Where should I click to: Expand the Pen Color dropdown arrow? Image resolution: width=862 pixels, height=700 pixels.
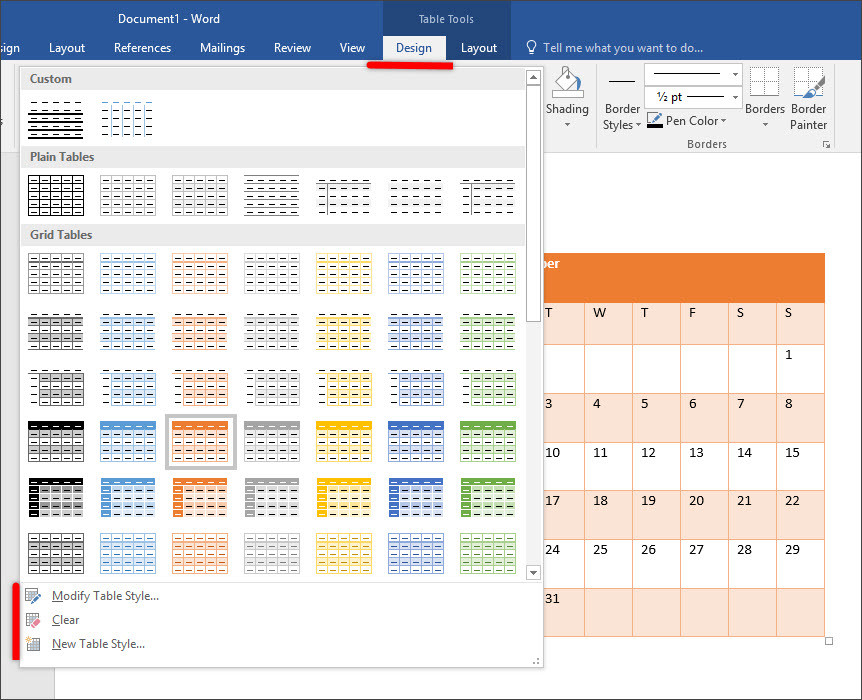[x=722, y=120]
